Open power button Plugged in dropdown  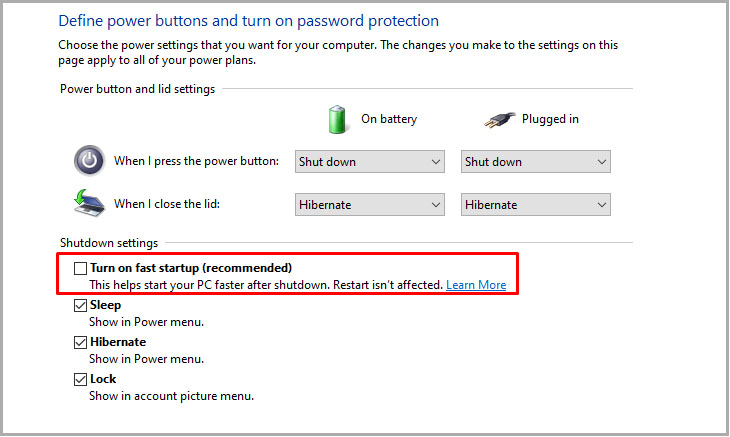[535, 161]
